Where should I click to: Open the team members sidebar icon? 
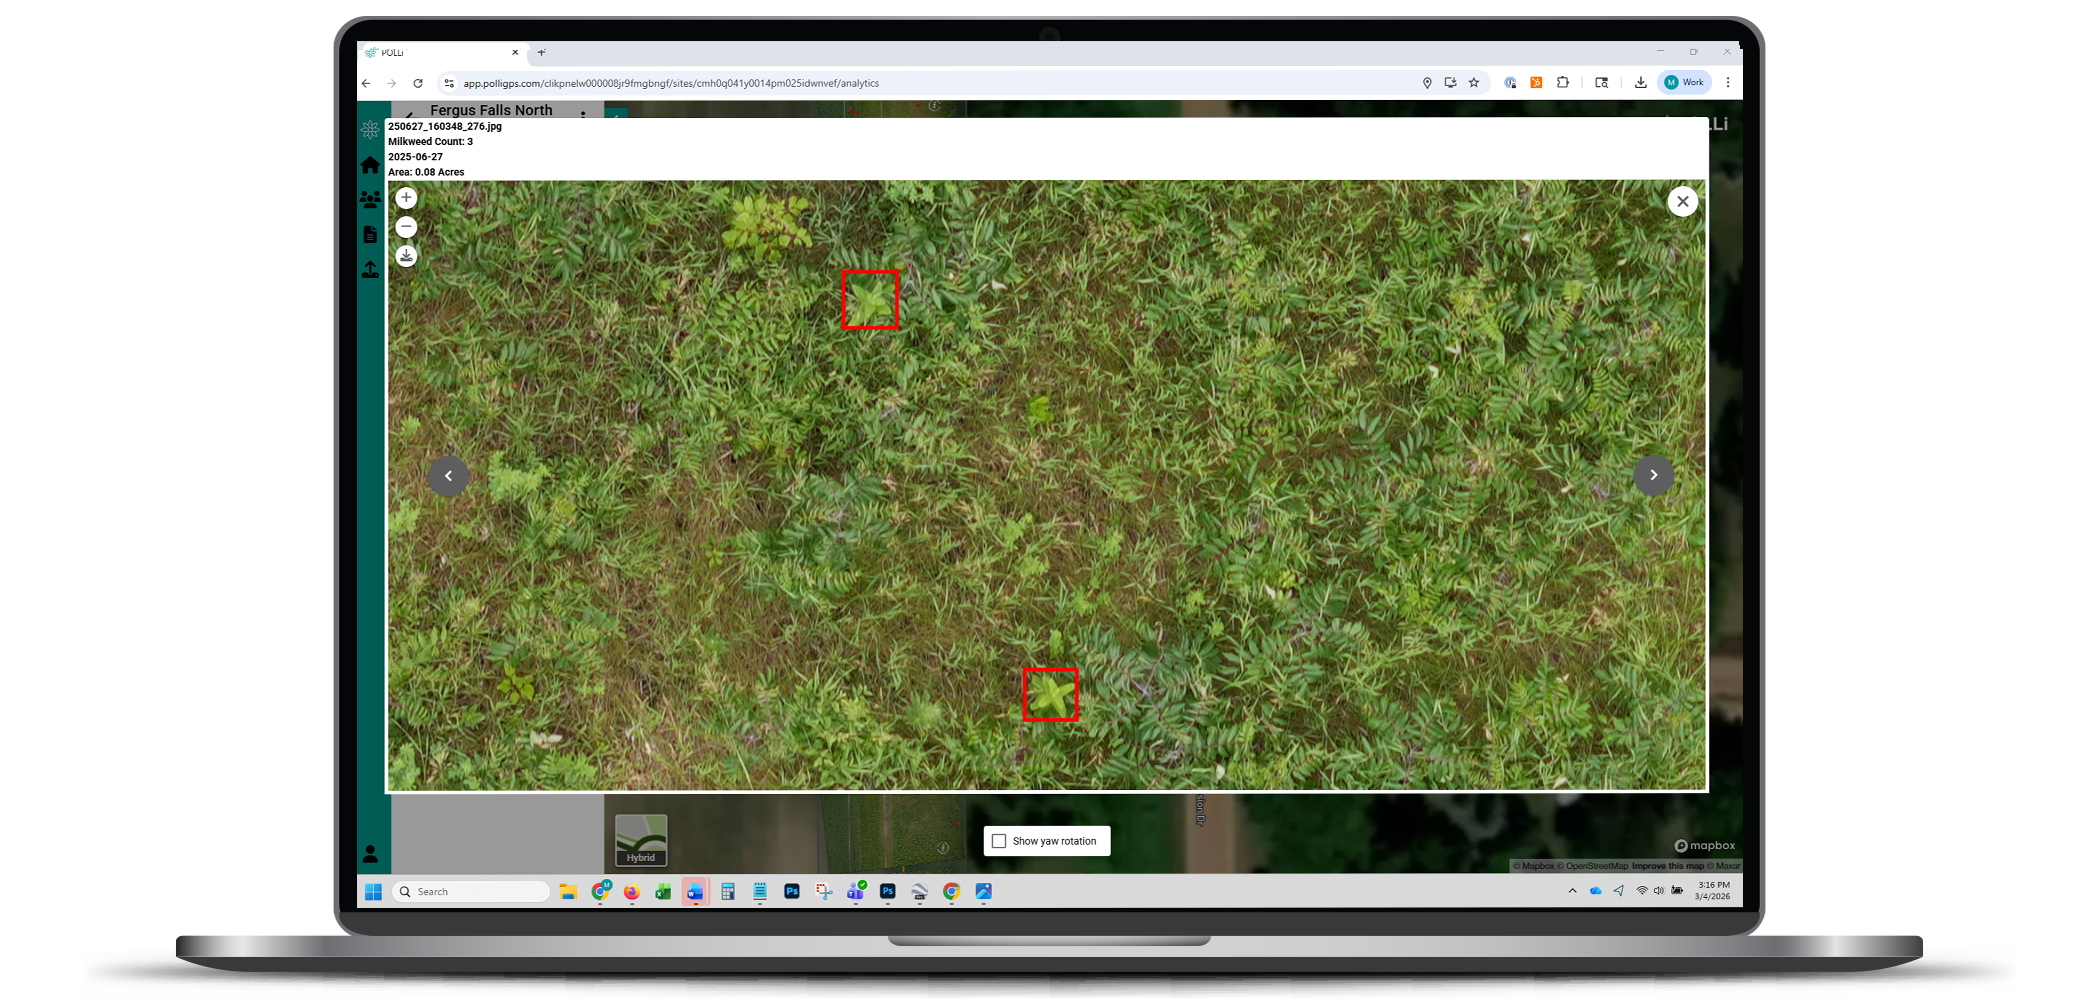[370, 200]
